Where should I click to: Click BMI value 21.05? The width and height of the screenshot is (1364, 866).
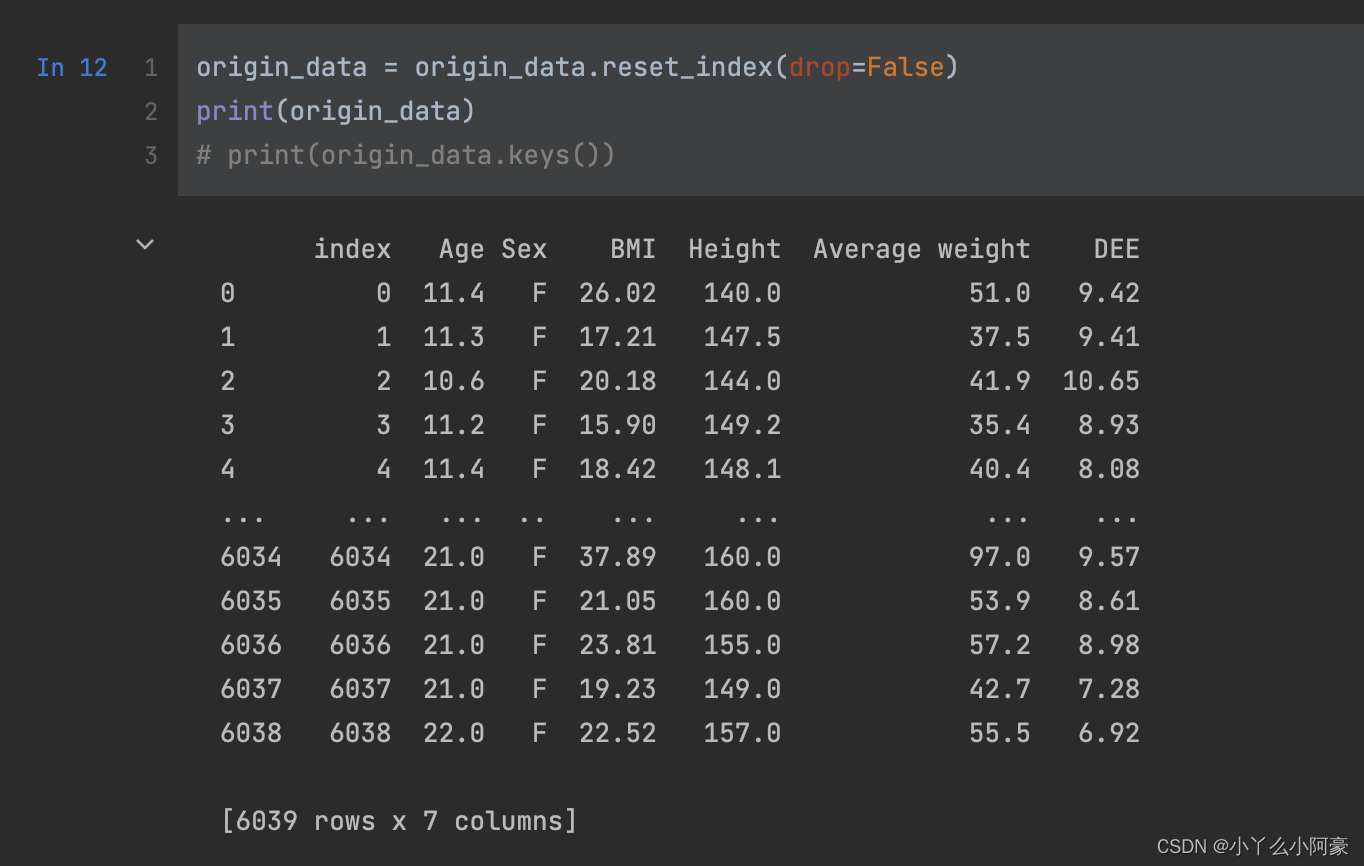(618, 601)
